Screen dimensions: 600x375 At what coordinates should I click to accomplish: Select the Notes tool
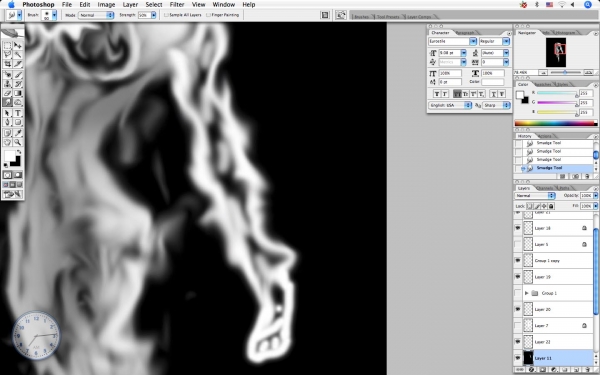(7, 133)
